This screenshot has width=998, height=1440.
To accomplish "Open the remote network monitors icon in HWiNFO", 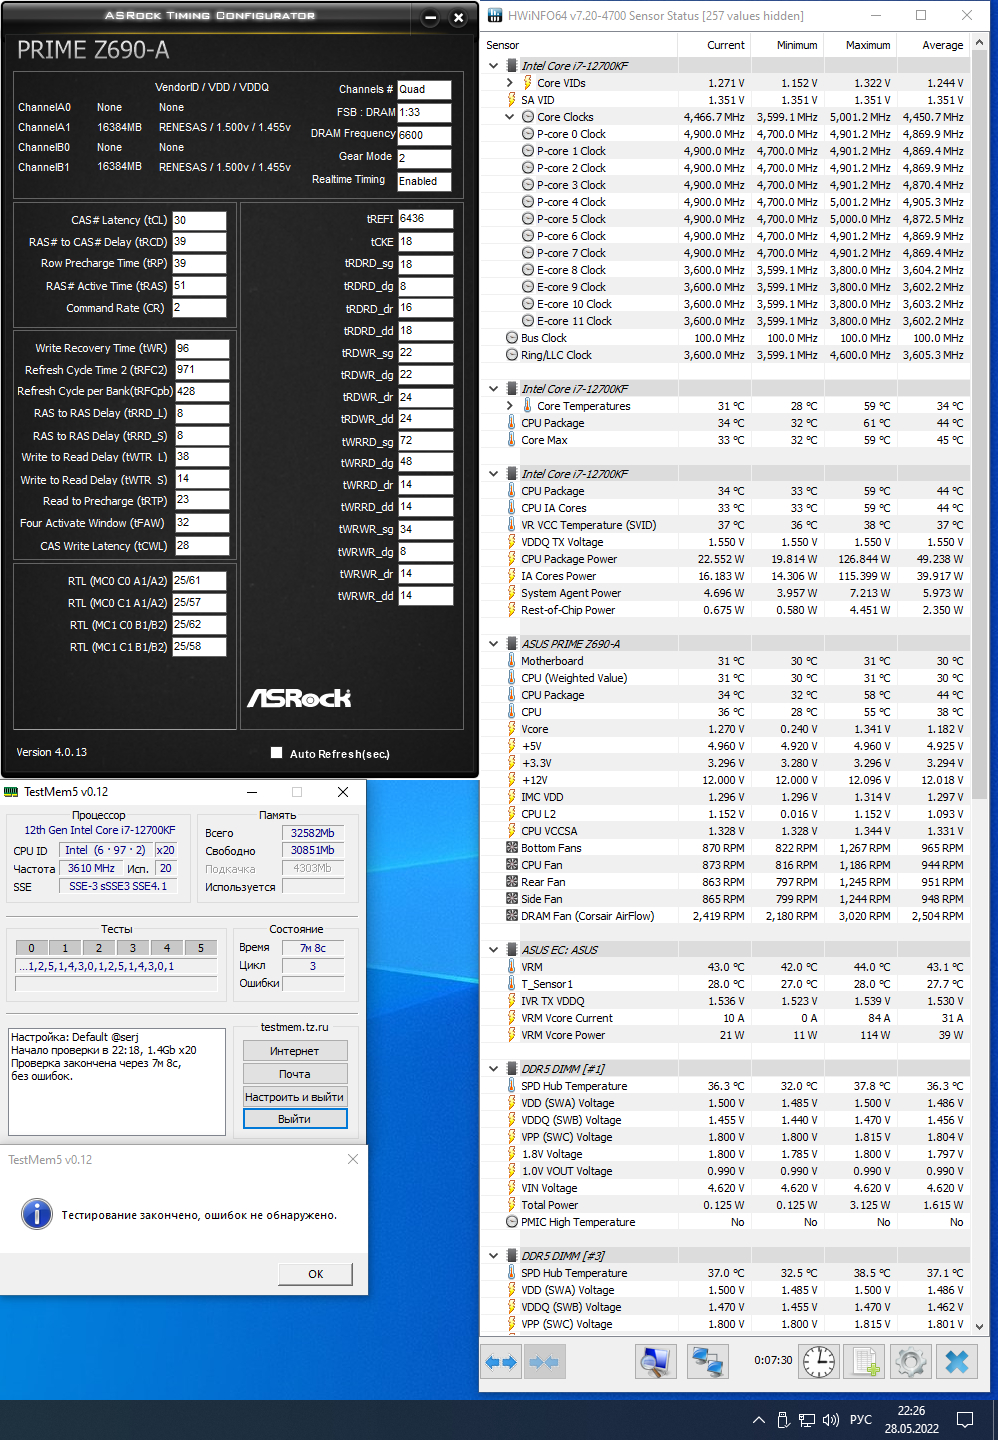I will pos(709,1361).
